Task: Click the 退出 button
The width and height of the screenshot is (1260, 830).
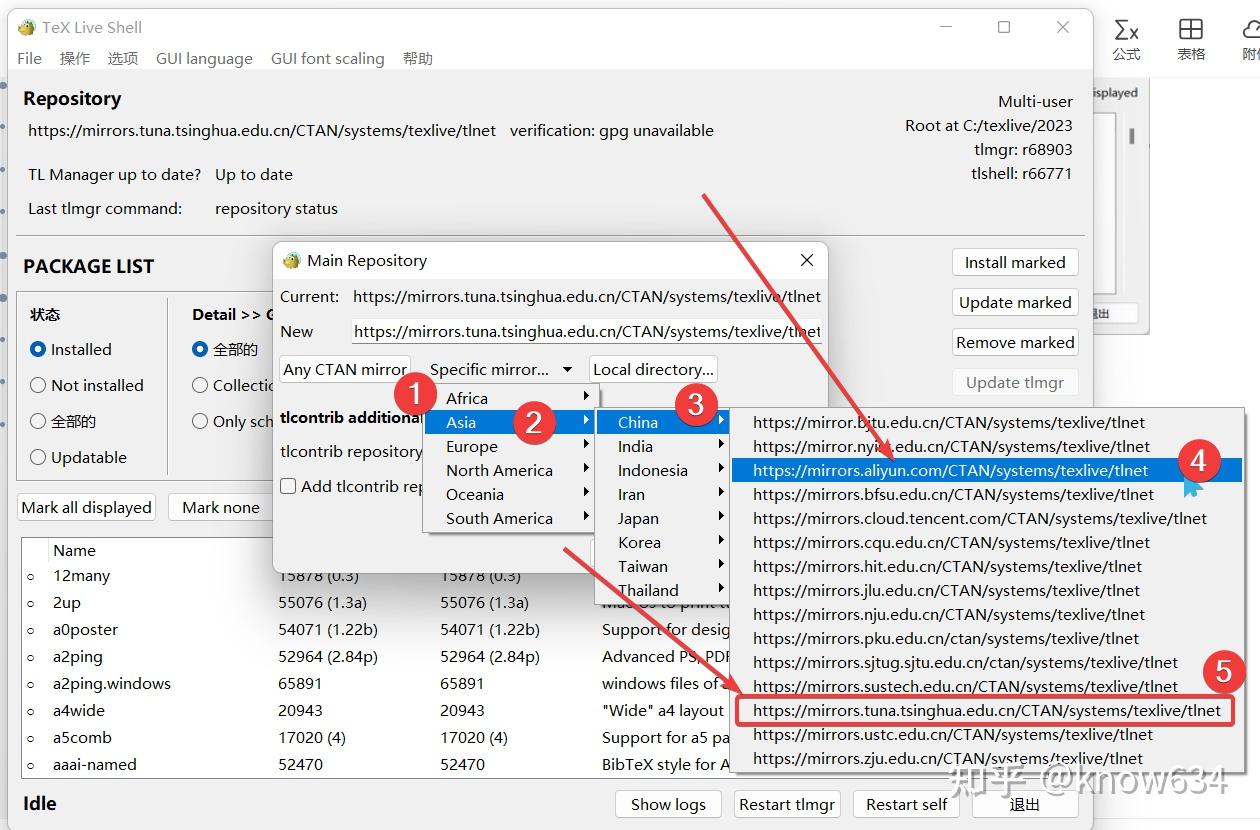Action: pyautogui.click(x=1024, y=804)
